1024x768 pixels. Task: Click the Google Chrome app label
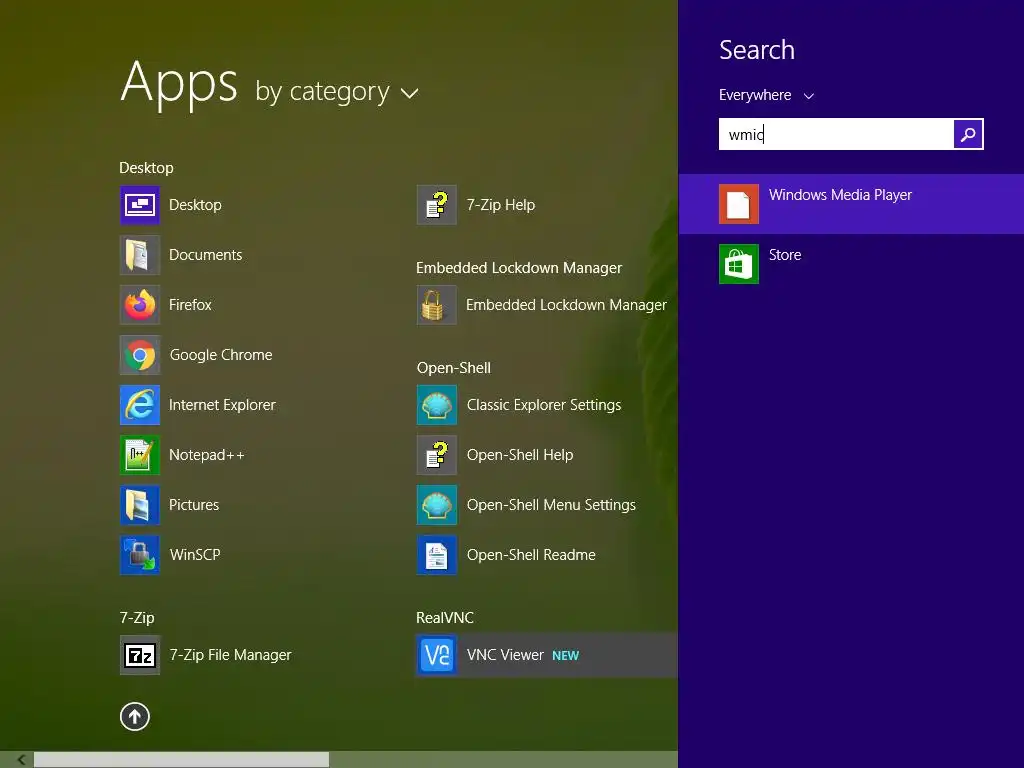(221, 355)
